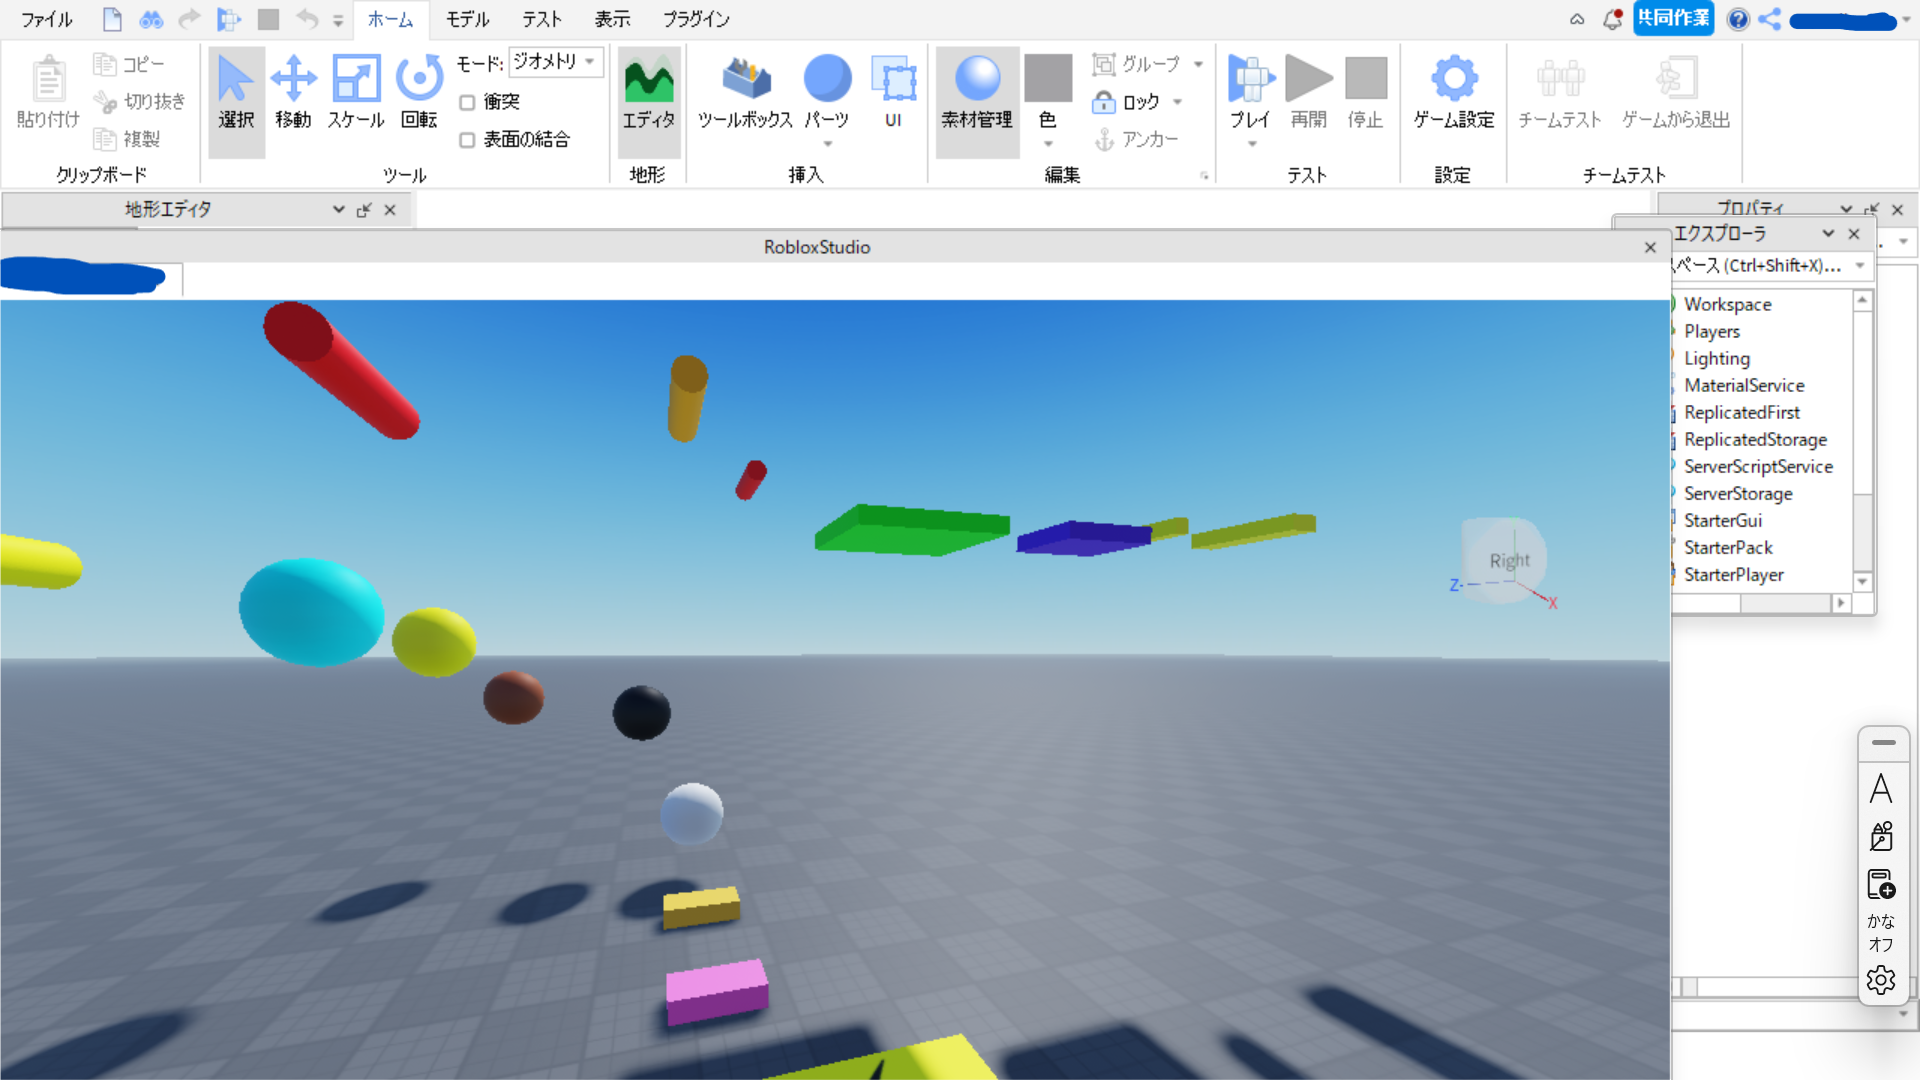The height and width of the screenshot is (1080, 1920).
Task: Switch to the Model (モデル) tab
Action: [x=467, y=19]
